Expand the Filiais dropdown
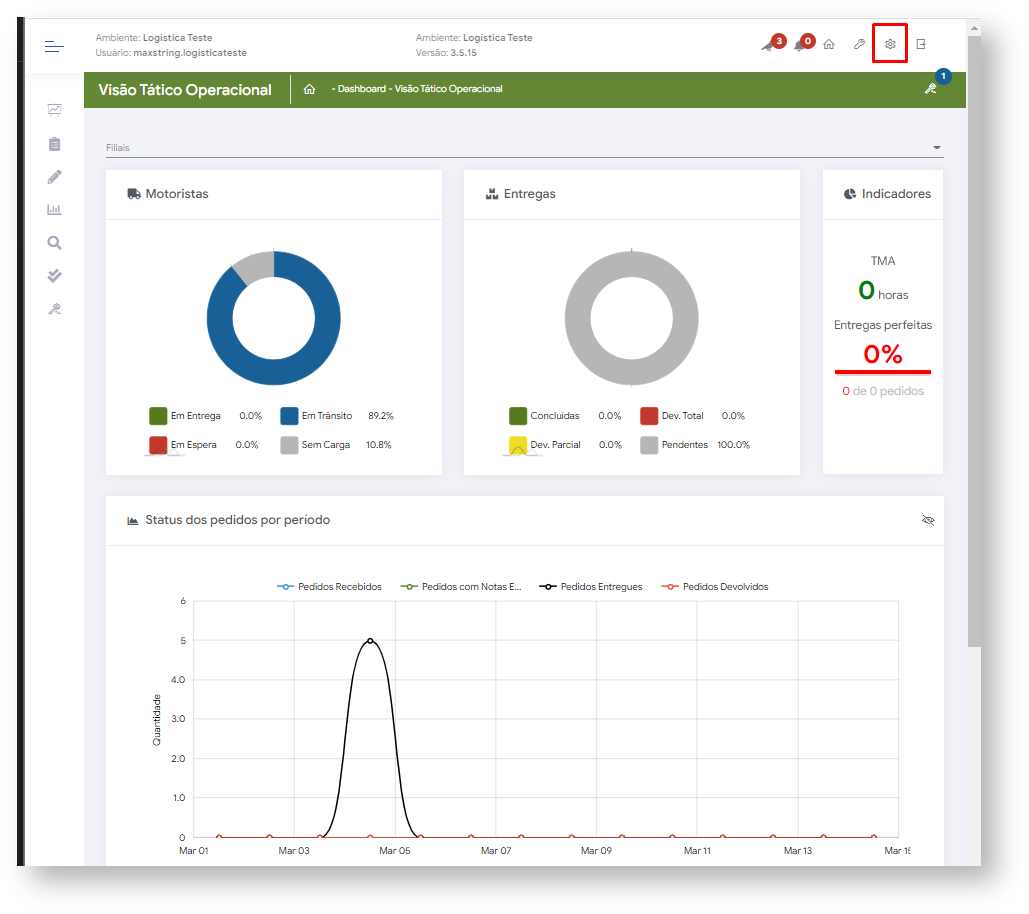1029x914 pixels. 936,148
